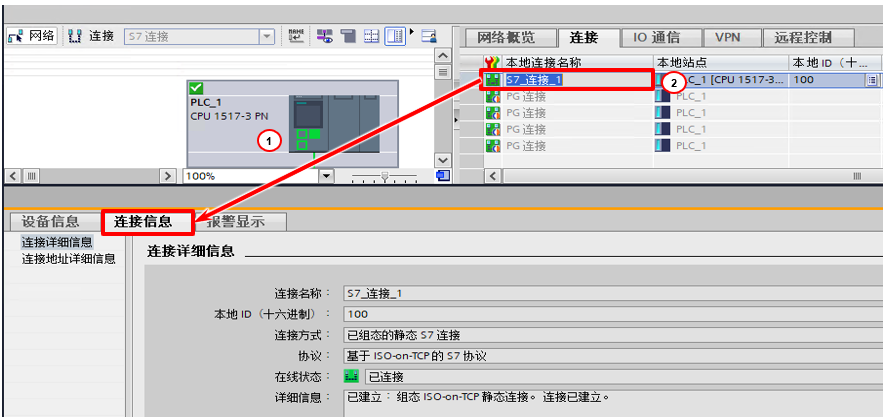Open the zoom level dropdown arrow
885x417 pixels.
click(326, 176)
